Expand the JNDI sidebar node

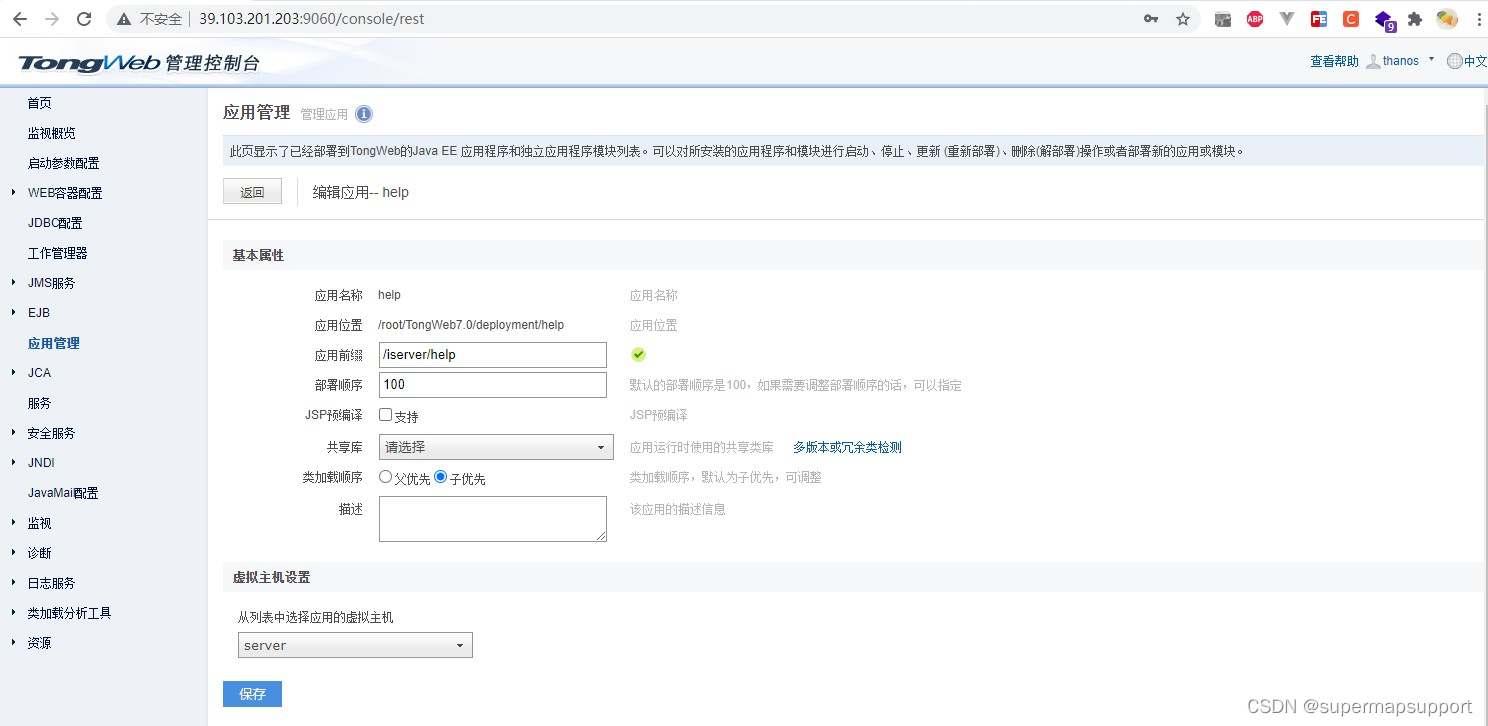(13, 462)
